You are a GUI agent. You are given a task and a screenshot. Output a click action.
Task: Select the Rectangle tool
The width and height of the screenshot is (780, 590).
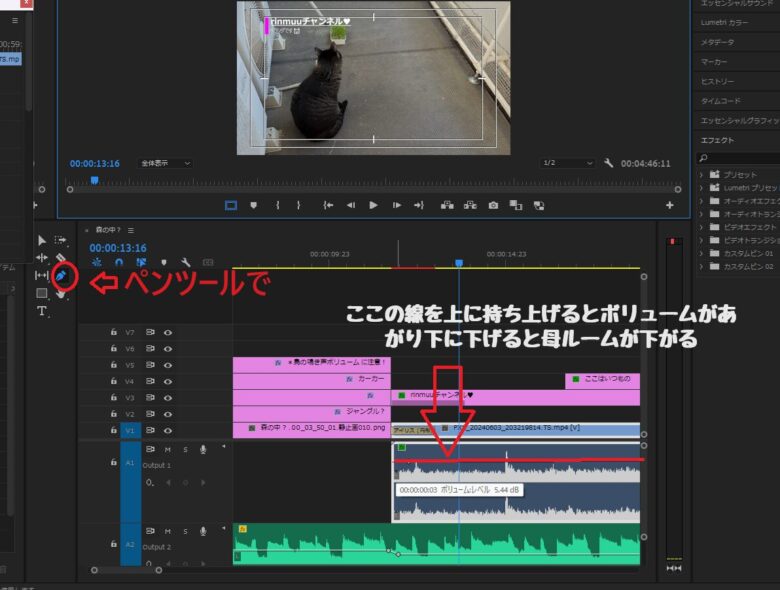(x=42, y=293)
